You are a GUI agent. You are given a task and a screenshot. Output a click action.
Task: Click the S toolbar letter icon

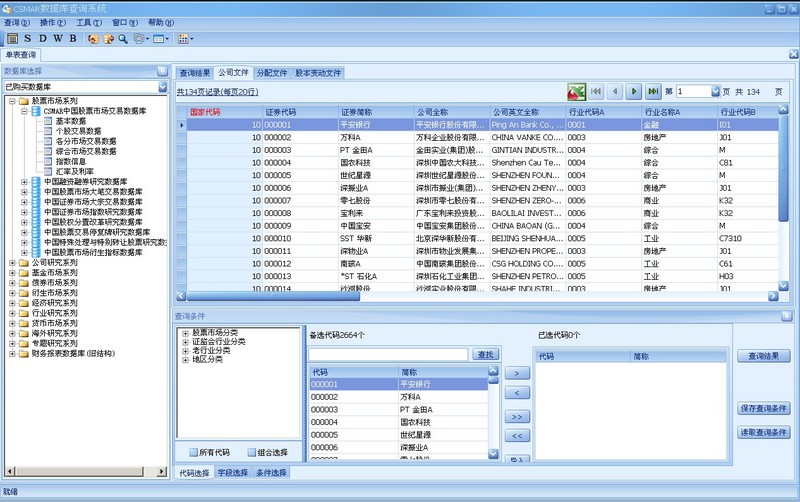click(28, 38)
